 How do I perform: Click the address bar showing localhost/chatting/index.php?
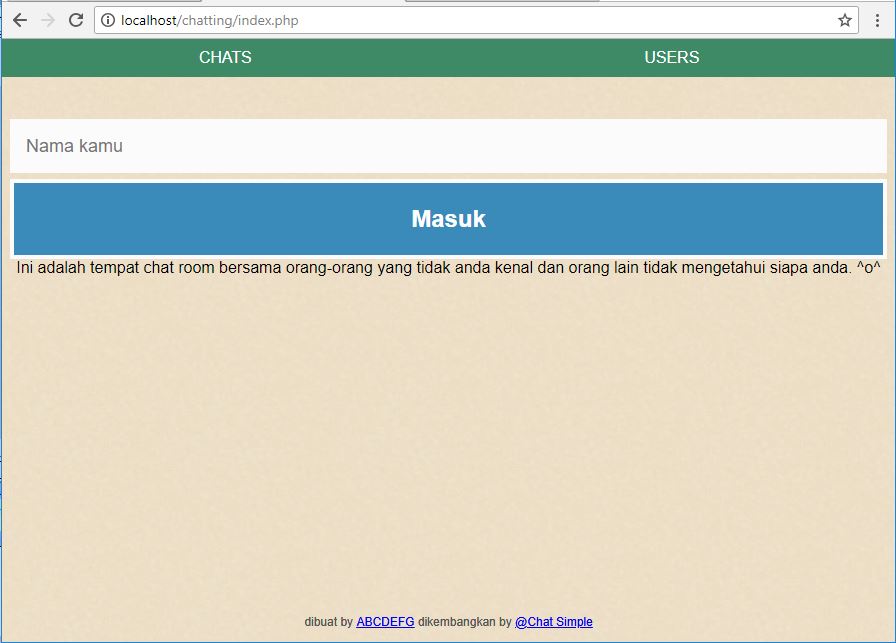pos(470,20)
